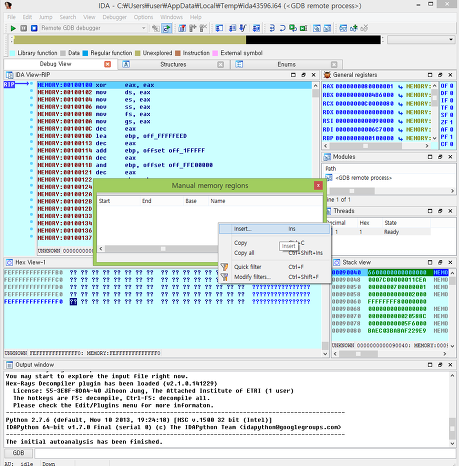Screen dimensions: 459x466
Task: Click the Modules panel icon
Action: (x=327, y=157)
